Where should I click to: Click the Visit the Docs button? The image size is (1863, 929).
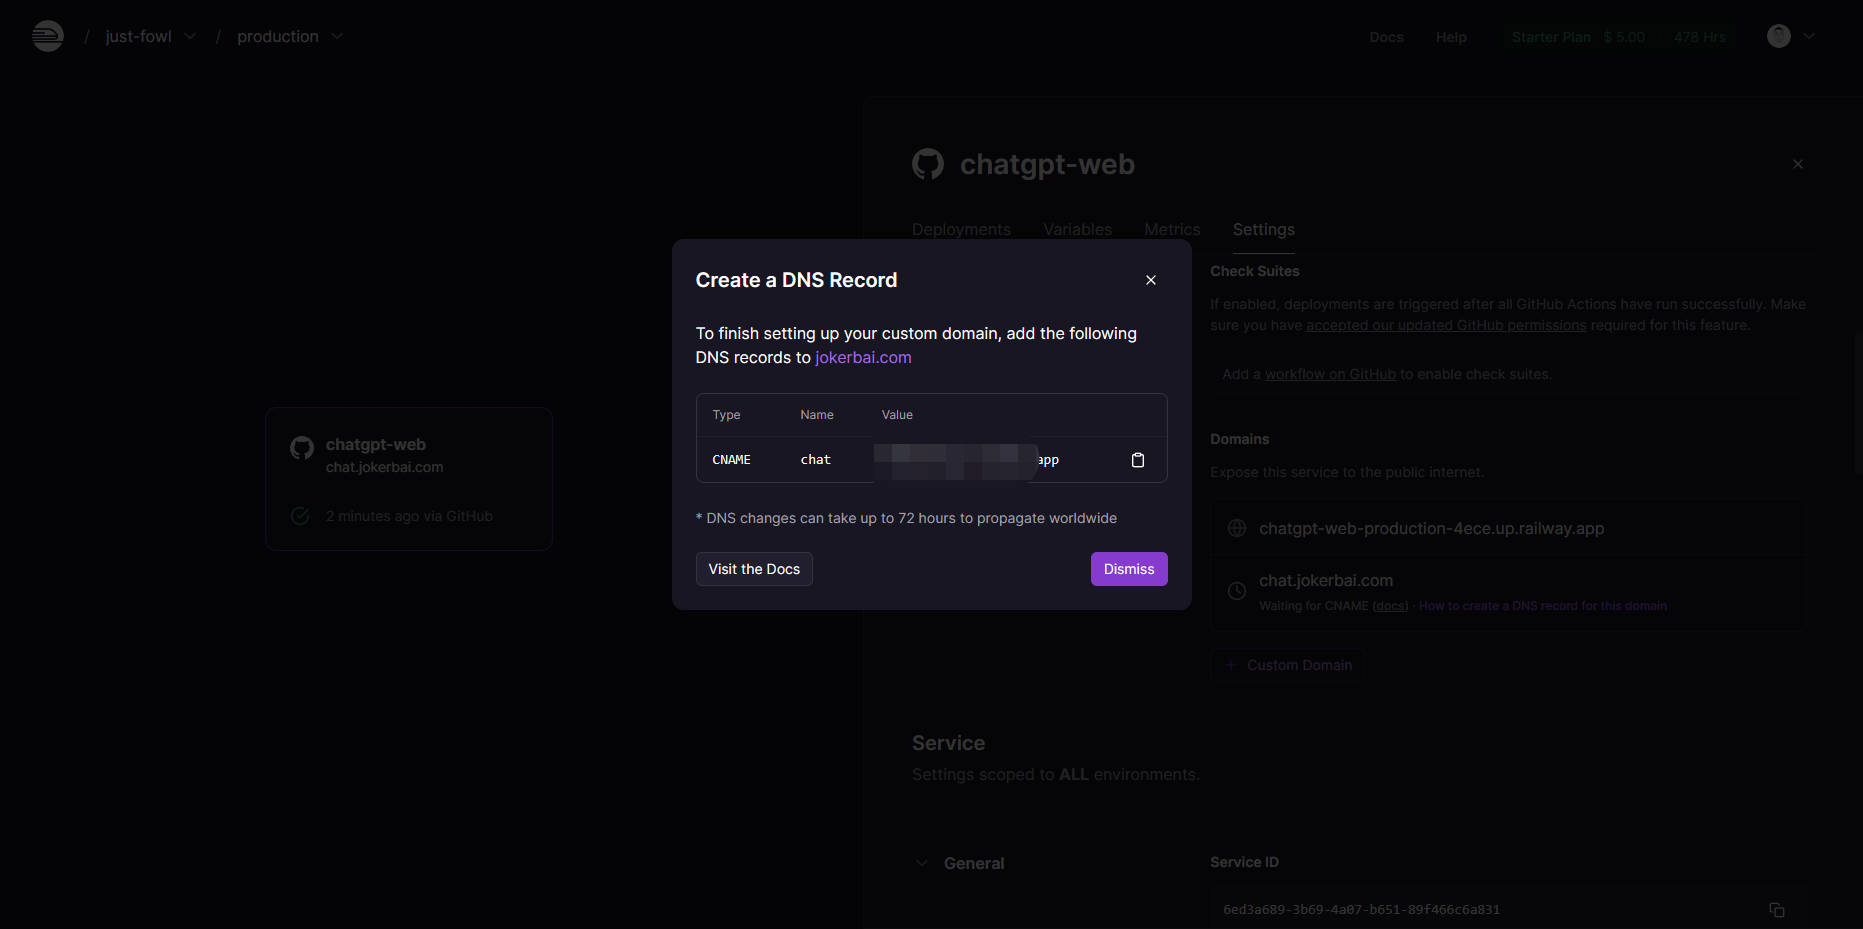click(754, 569)
